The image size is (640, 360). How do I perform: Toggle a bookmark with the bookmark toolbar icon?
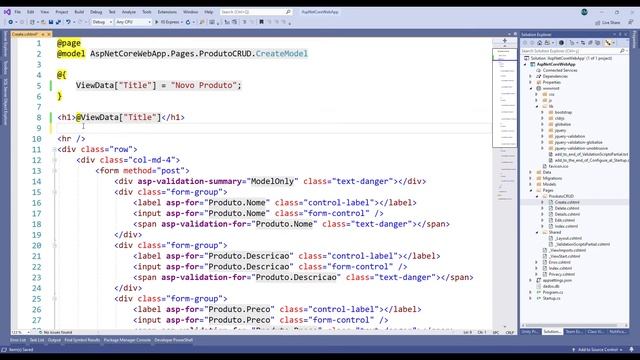261,22
